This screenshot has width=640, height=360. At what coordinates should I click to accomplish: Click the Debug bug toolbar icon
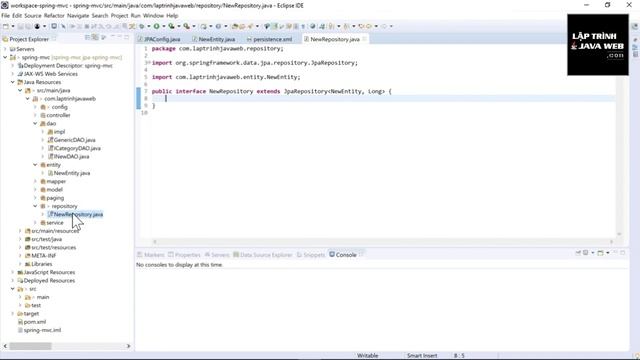pyautogui.click(x=141, y=26)
